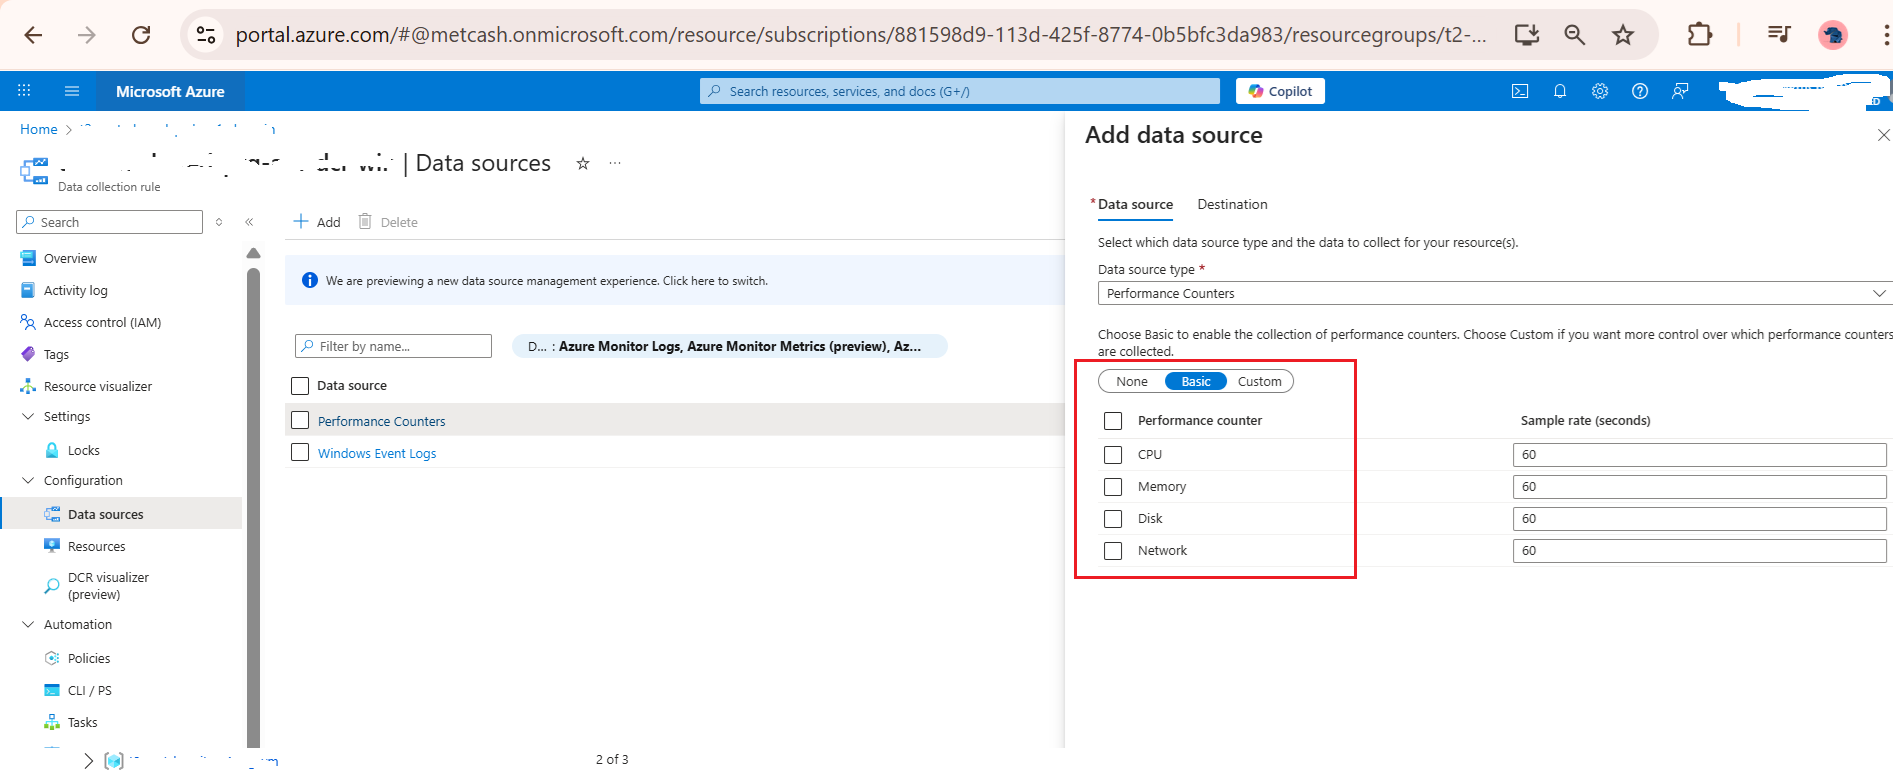This screenshot has width=1893, height=772.
Task: Open Tags in the left menu
Action: pyautogui.click(x=56, y=354)
